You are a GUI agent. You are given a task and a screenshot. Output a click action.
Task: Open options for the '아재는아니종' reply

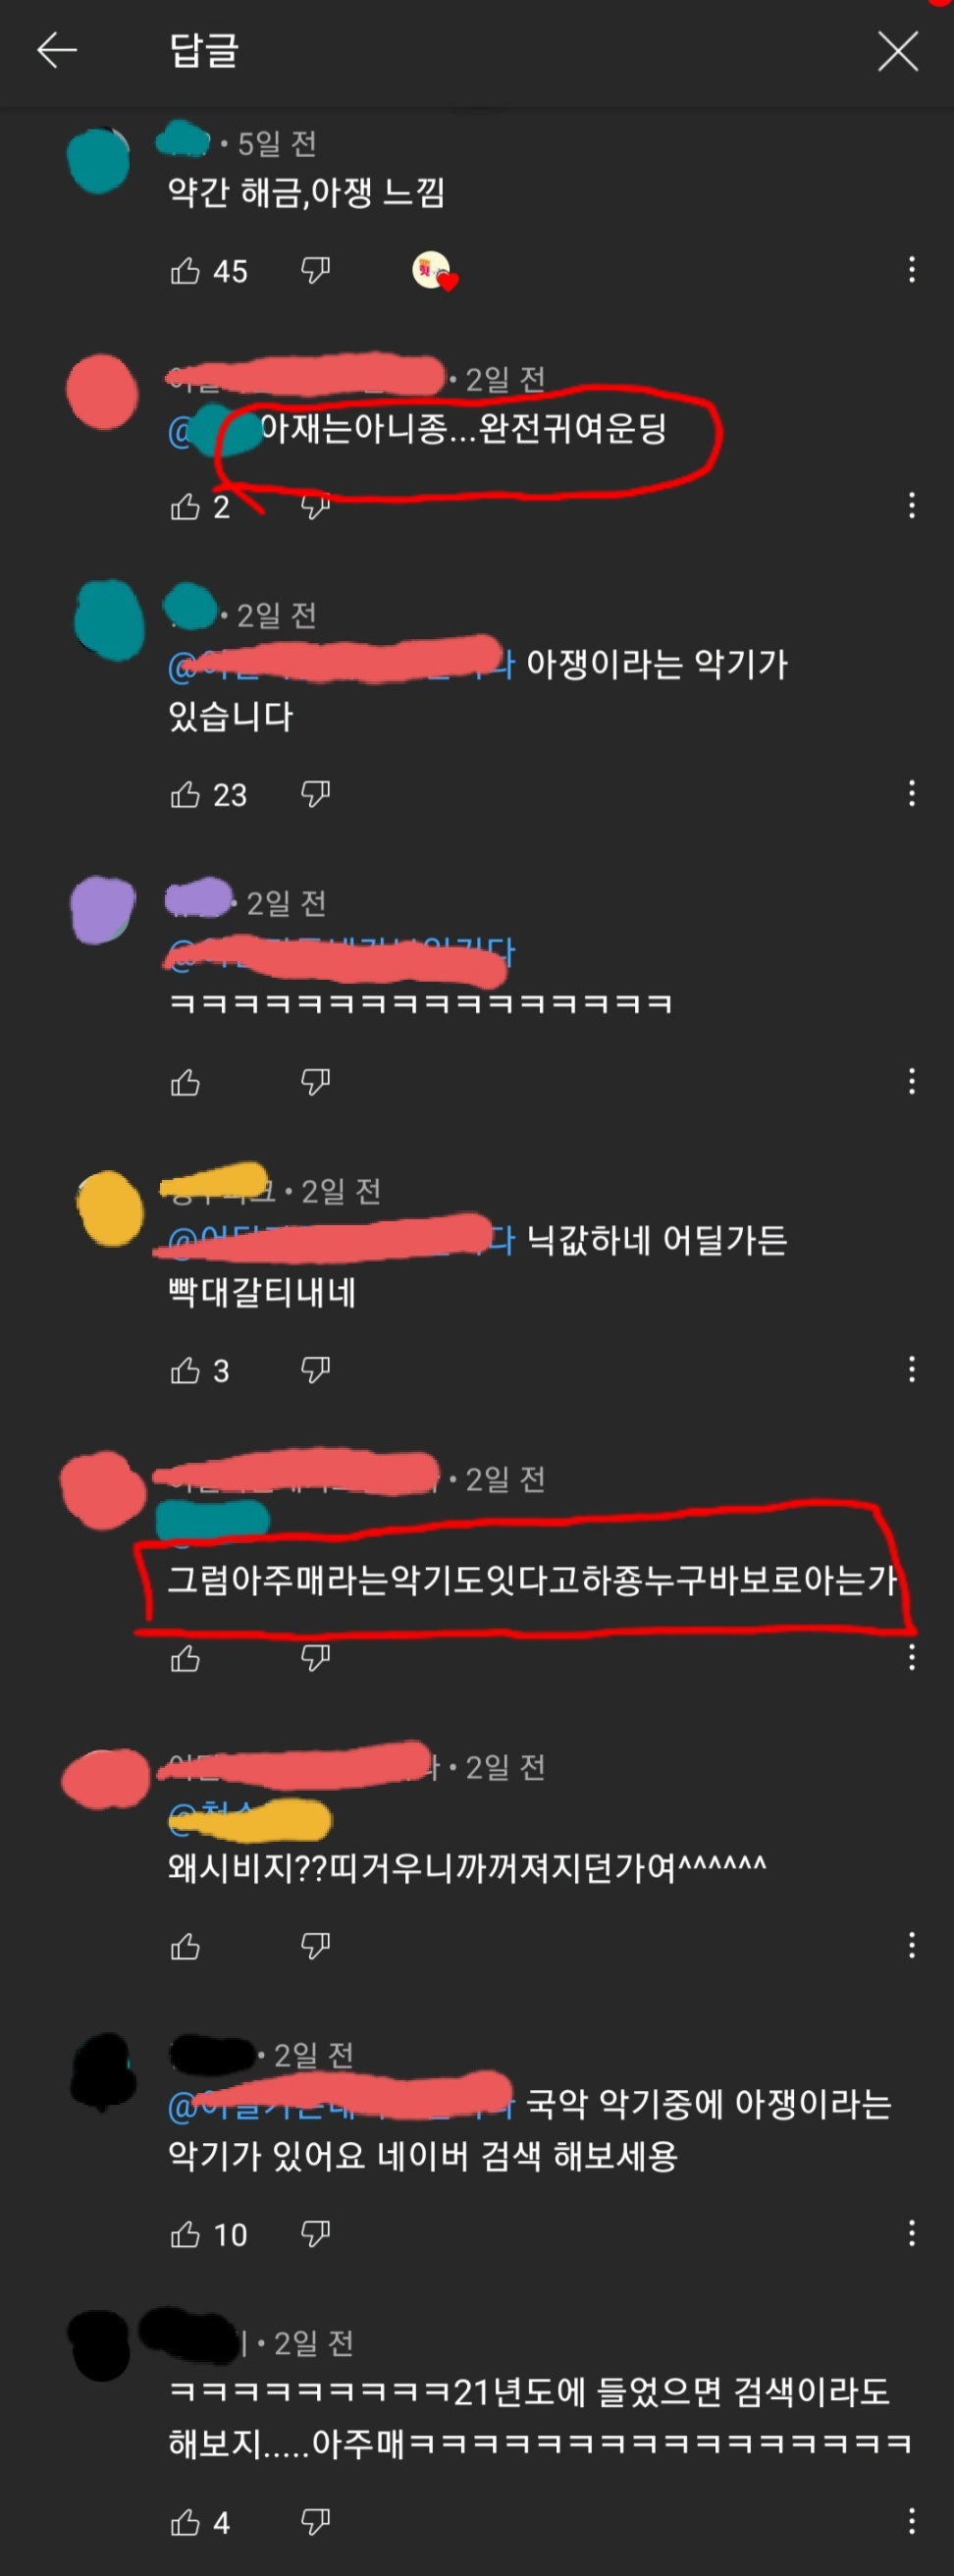[x=911, y=505]
